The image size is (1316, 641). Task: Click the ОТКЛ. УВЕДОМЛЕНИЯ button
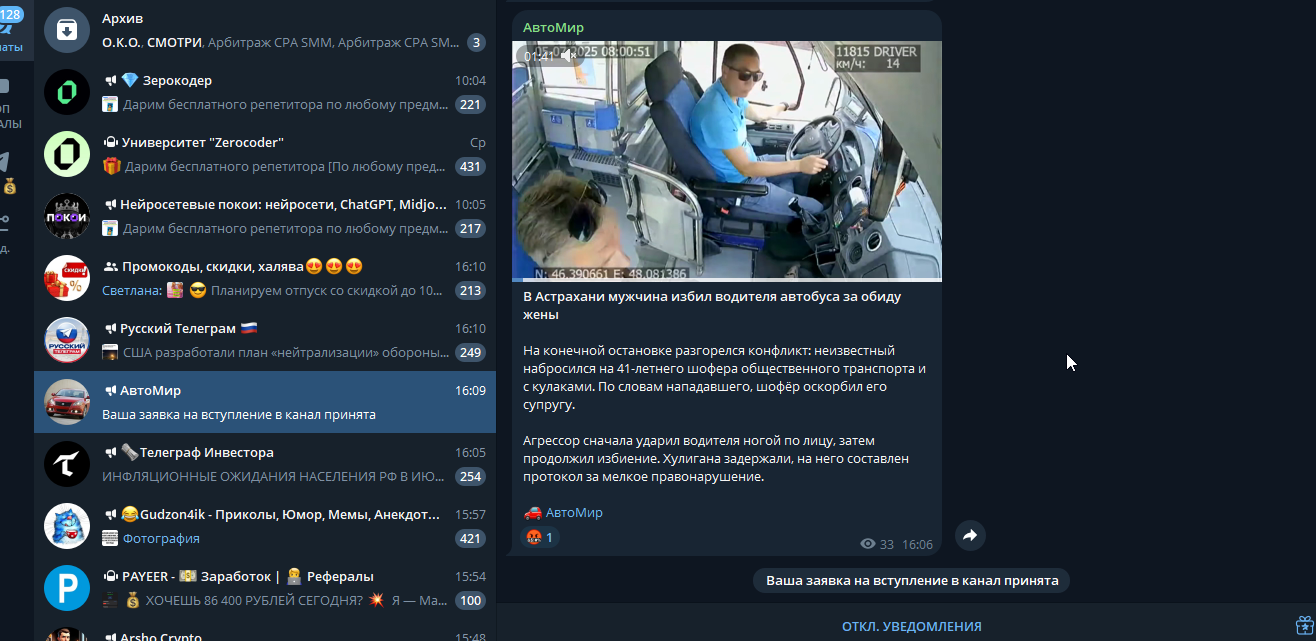(911, 626)
